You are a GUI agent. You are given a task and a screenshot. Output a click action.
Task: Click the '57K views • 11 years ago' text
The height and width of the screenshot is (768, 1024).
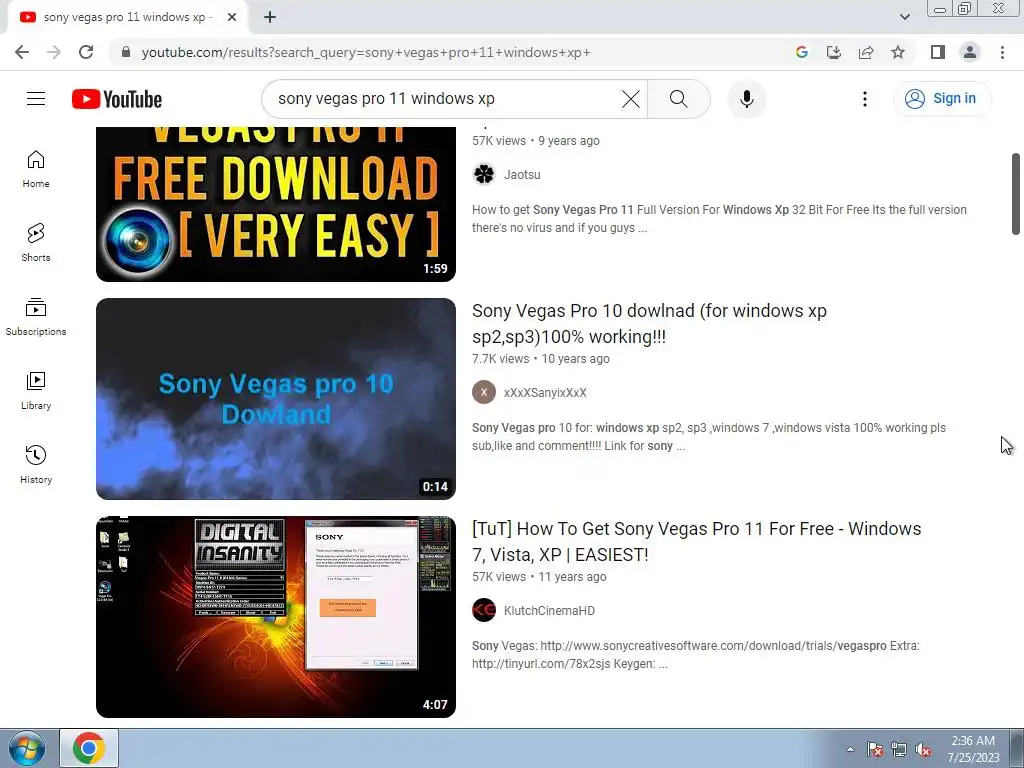[x=539, y=577]
